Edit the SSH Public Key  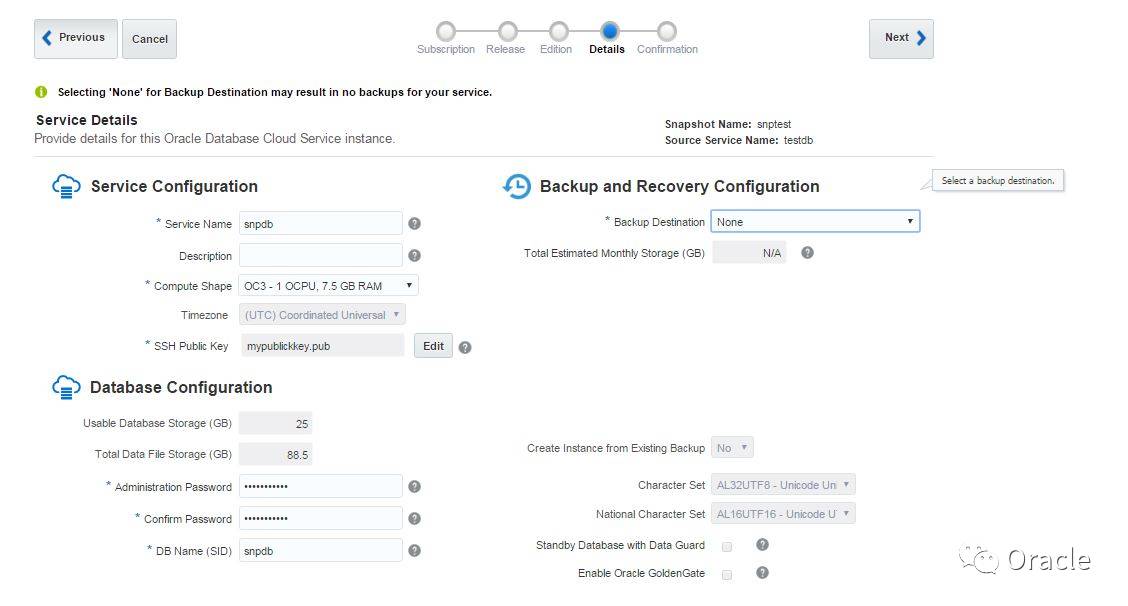pos(433,346)
